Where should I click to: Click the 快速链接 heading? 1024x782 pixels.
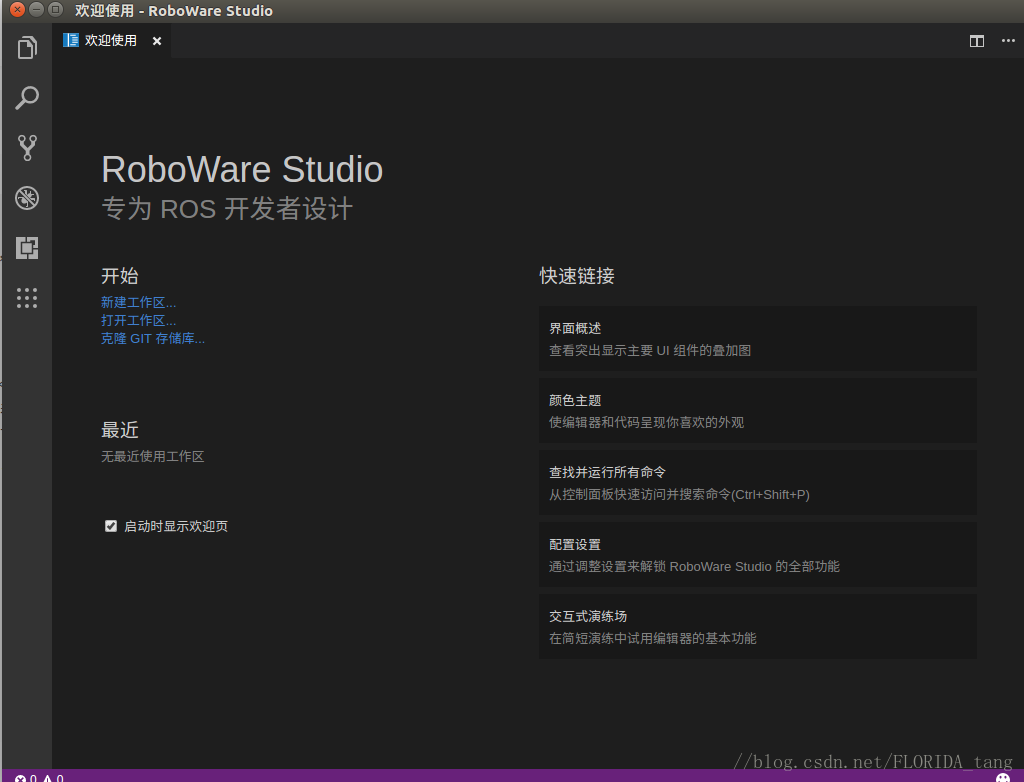577,276
